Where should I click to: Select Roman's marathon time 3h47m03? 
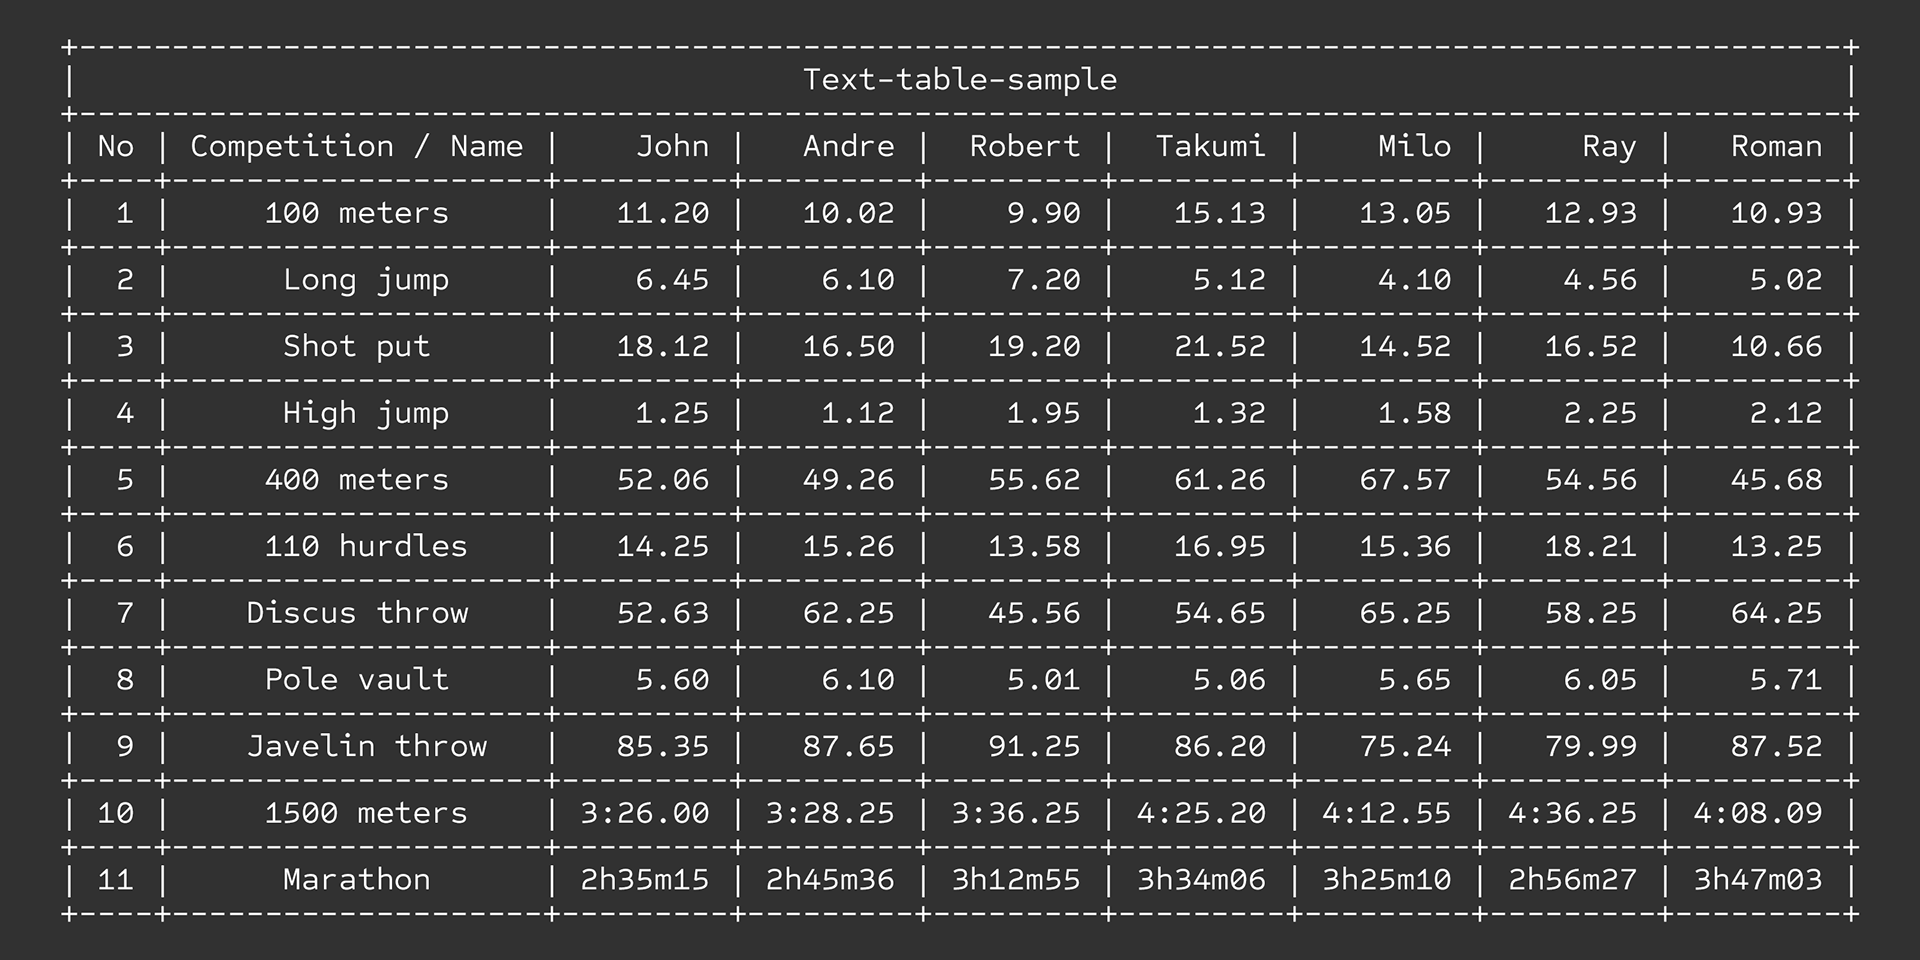pyautogui.click(x=1758, y=880)
